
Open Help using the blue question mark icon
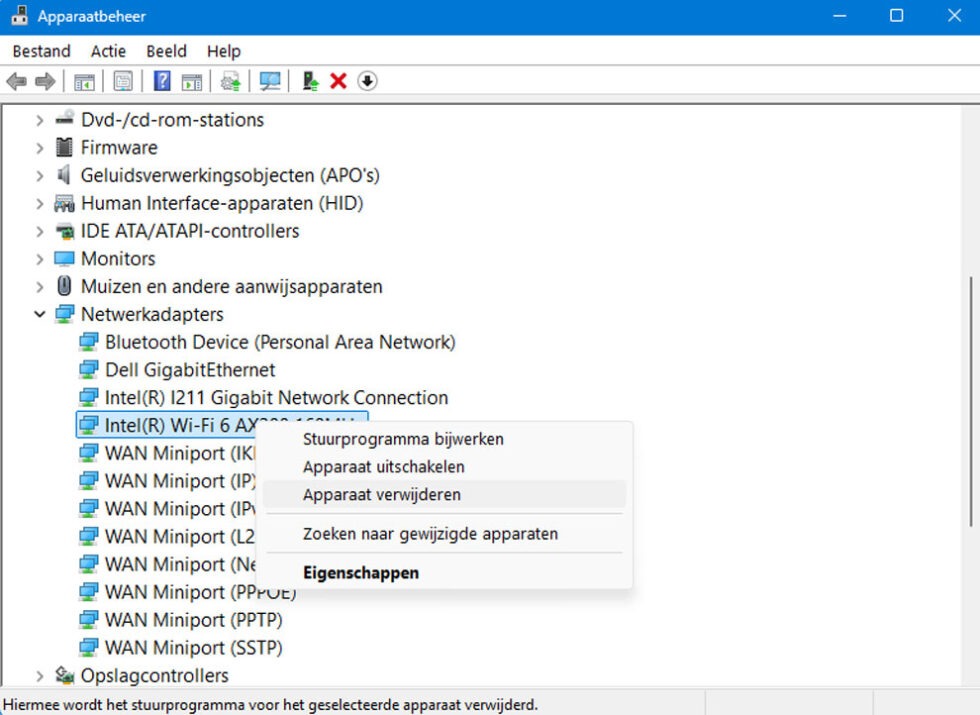pos(161,81)
